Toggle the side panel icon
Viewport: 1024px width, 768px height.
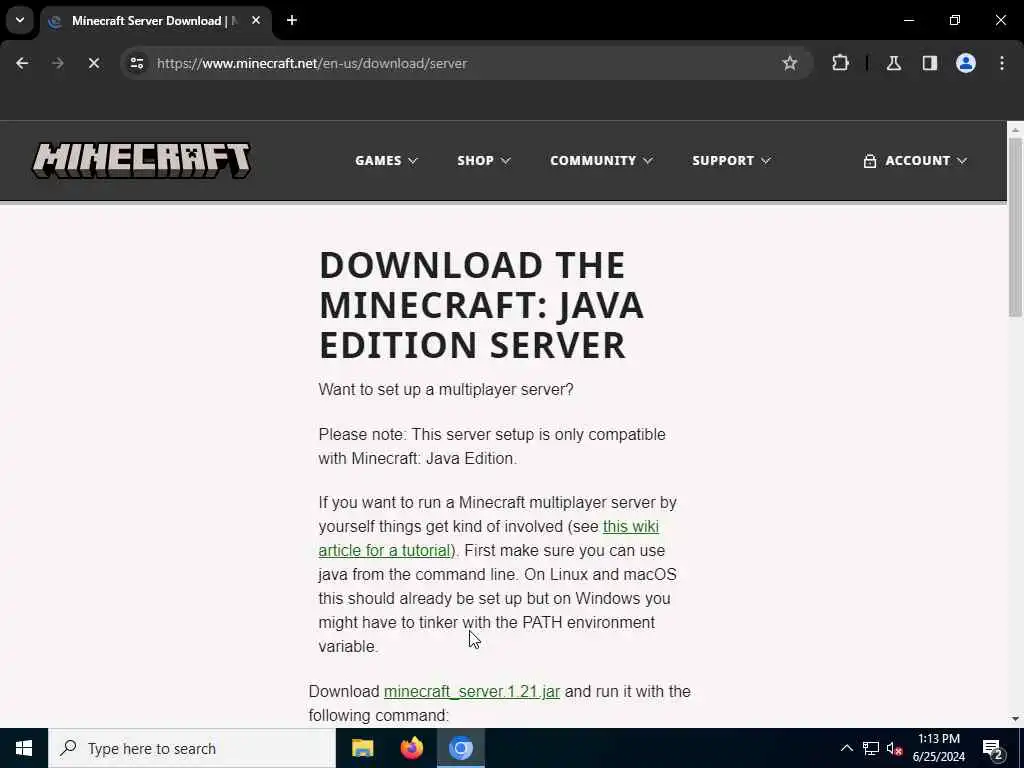tap(930, 63)
